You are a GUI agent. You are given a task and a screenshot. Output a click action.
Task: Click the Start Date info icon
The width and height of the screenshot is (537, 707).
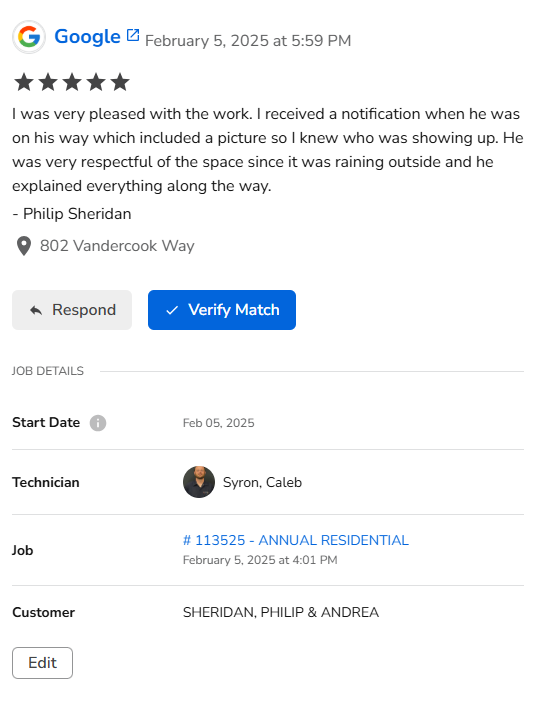98,423
